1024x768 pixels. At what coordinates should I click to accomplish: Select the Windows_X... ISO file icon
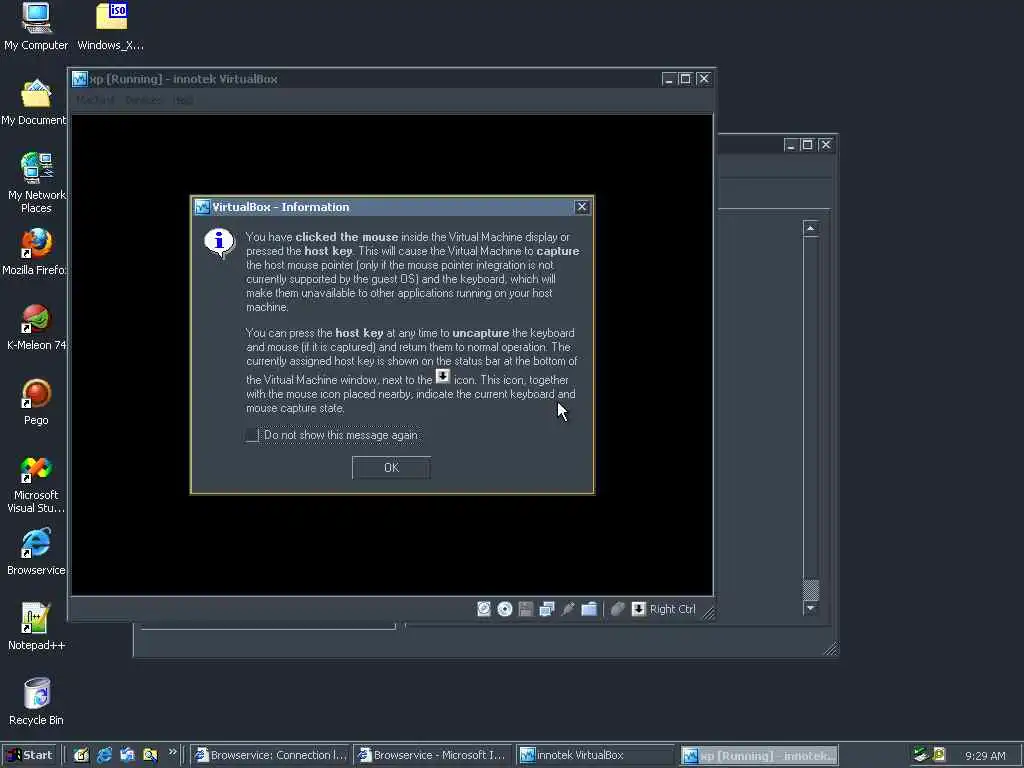click(x=111, y=26)
